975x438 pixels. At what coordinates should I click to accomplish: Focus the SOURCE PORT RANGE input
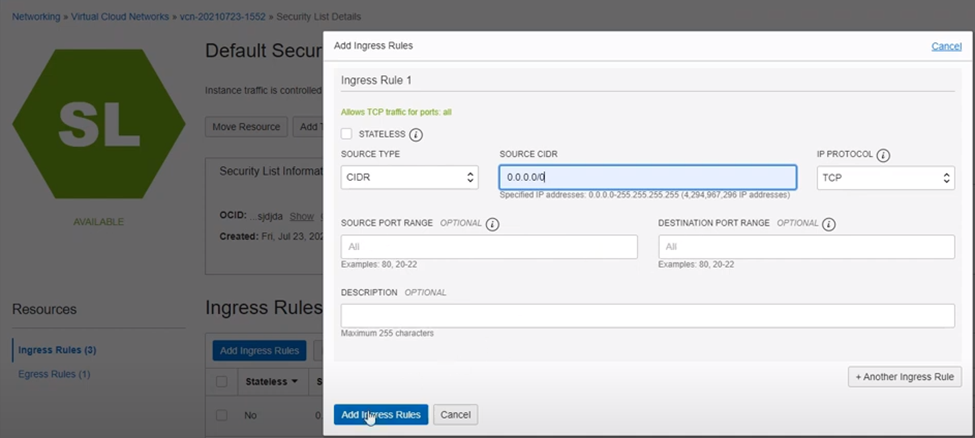pos(489,246)
